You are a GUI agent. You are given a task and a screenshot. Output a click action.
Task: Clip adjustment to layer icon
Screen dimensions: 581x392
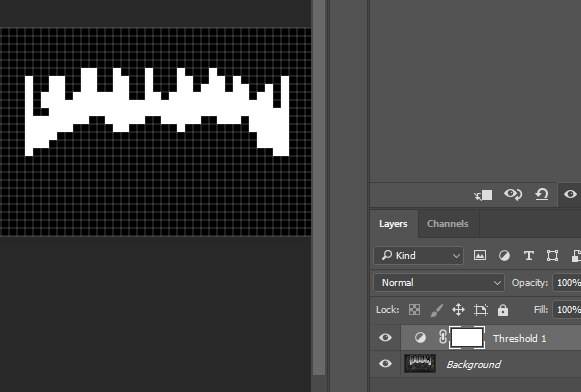tap(483, 195)
